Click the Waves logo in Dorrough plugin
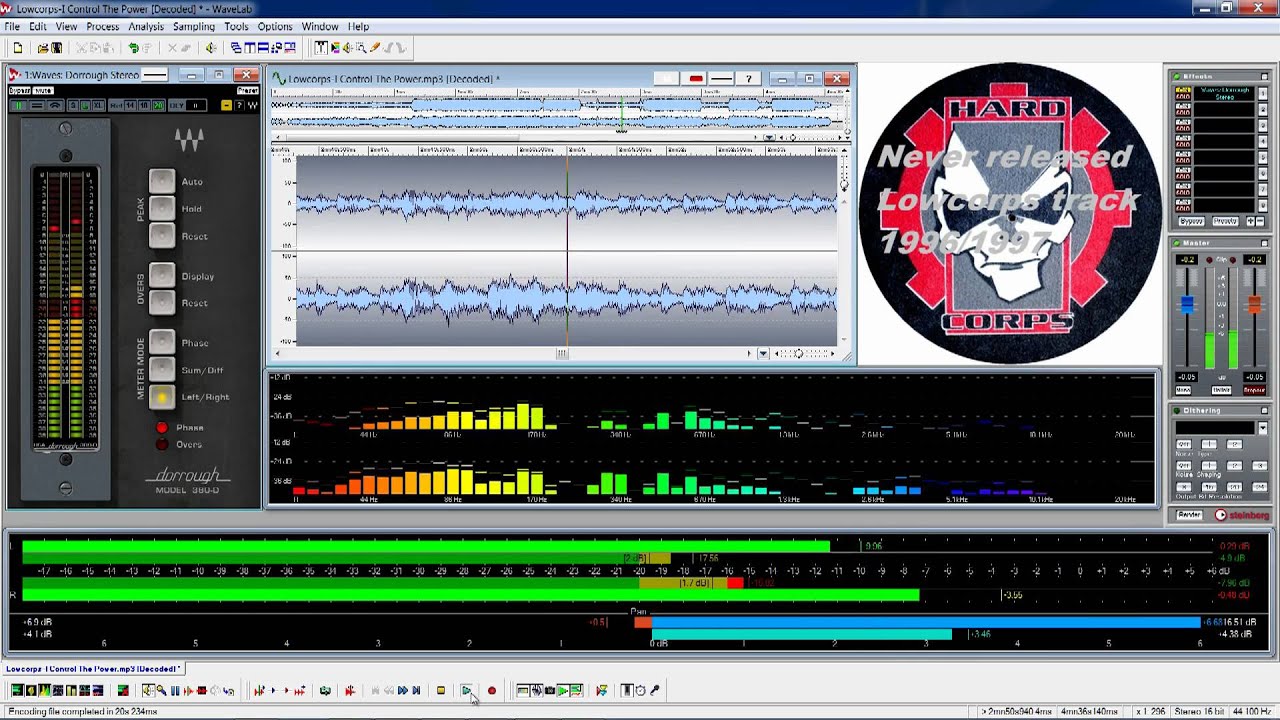 (x=189, y=139)
